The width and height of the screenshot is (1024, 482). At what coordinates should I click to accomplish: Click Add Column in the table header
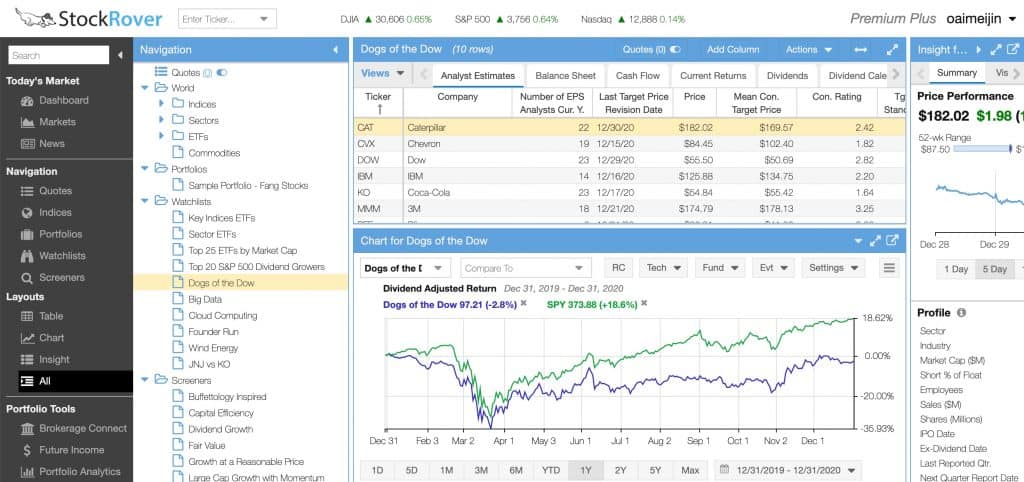coord(733,50)
